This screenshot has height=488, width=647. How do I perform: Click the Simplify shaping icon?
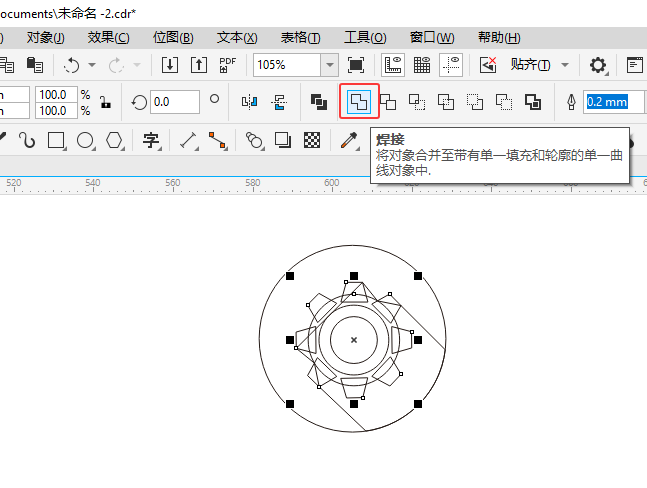point(446,101)
